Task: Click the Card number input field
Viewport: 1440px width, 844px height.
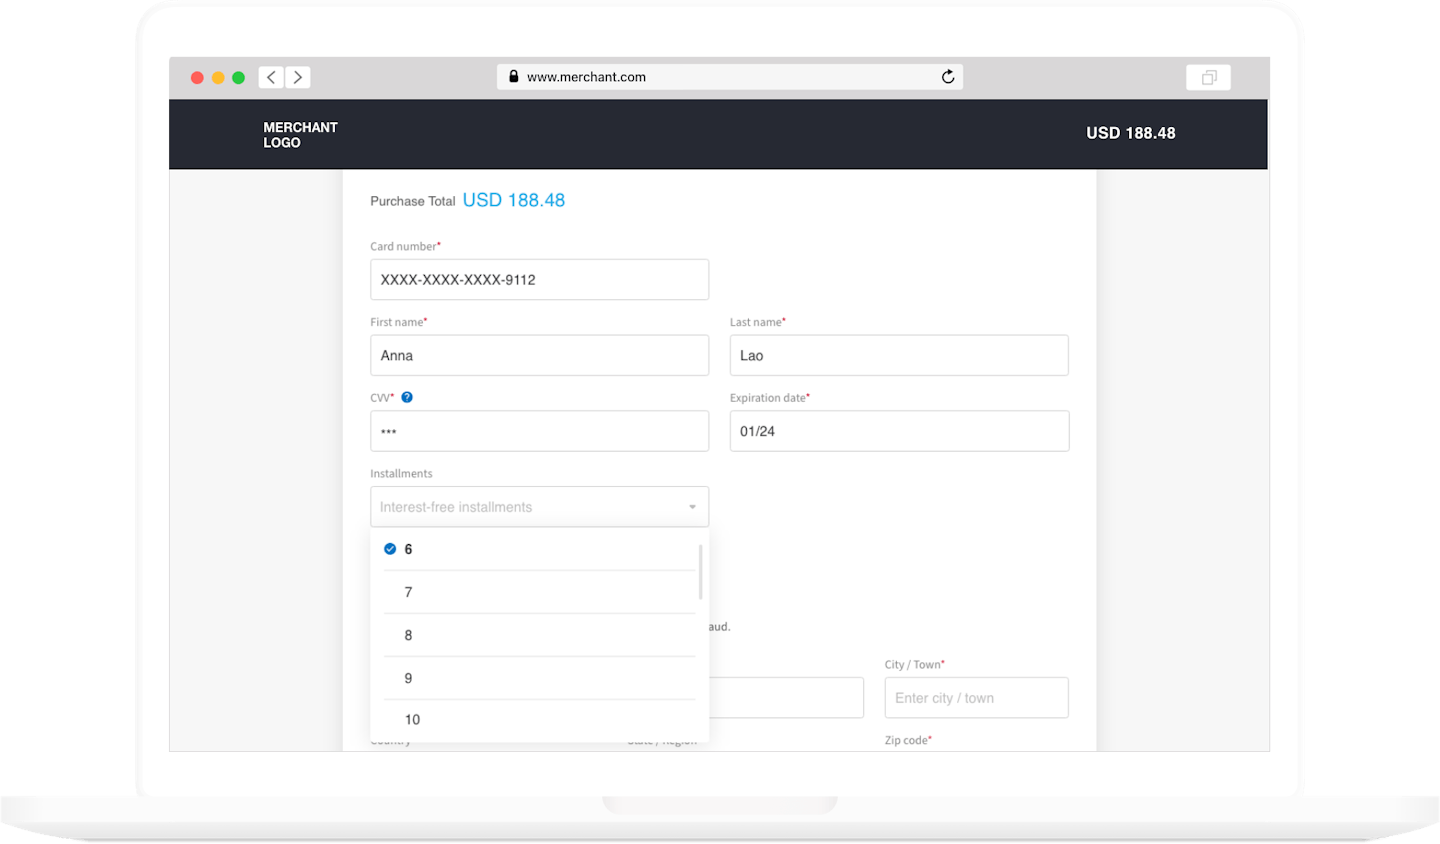Action: pyautogui.click(x=539, y=280)
